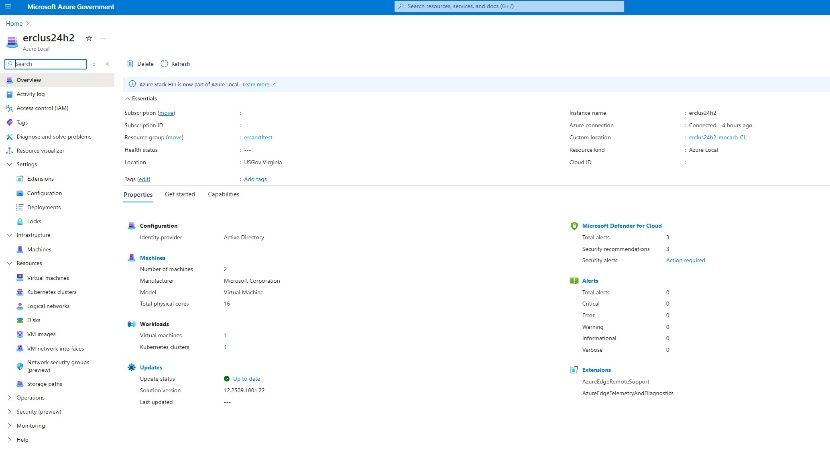Click the sidebar expand/collapse sort arrows icon
This screenshot has height=467, width=830.
pyautogui.click(x=94, y=64)
